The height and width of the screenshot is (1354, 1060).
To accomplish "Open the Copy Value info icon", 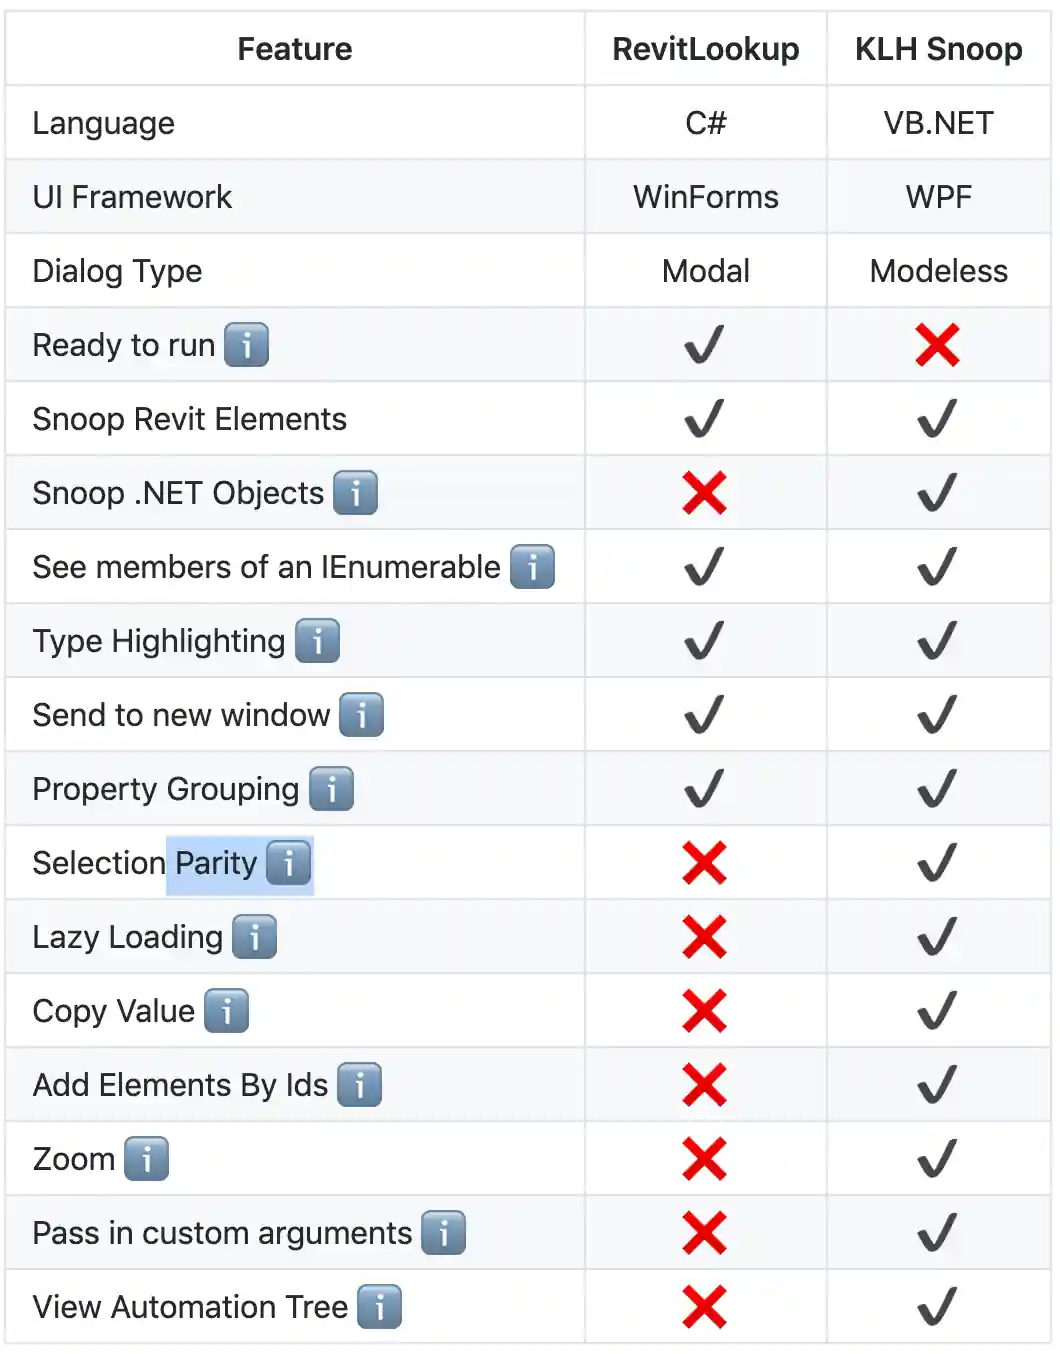I will [226, 1011].
